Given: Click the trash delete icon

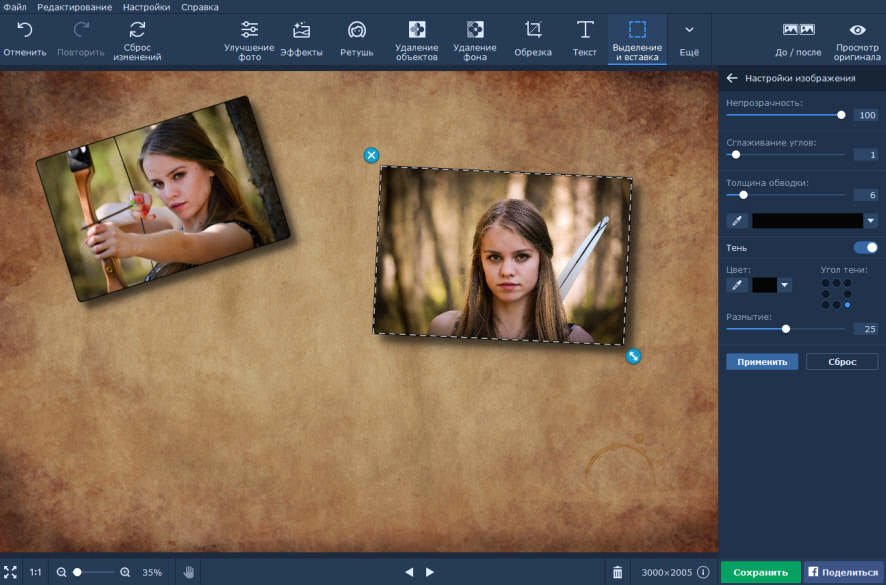Looking at the screenshot, I should [x=617, y=572].
